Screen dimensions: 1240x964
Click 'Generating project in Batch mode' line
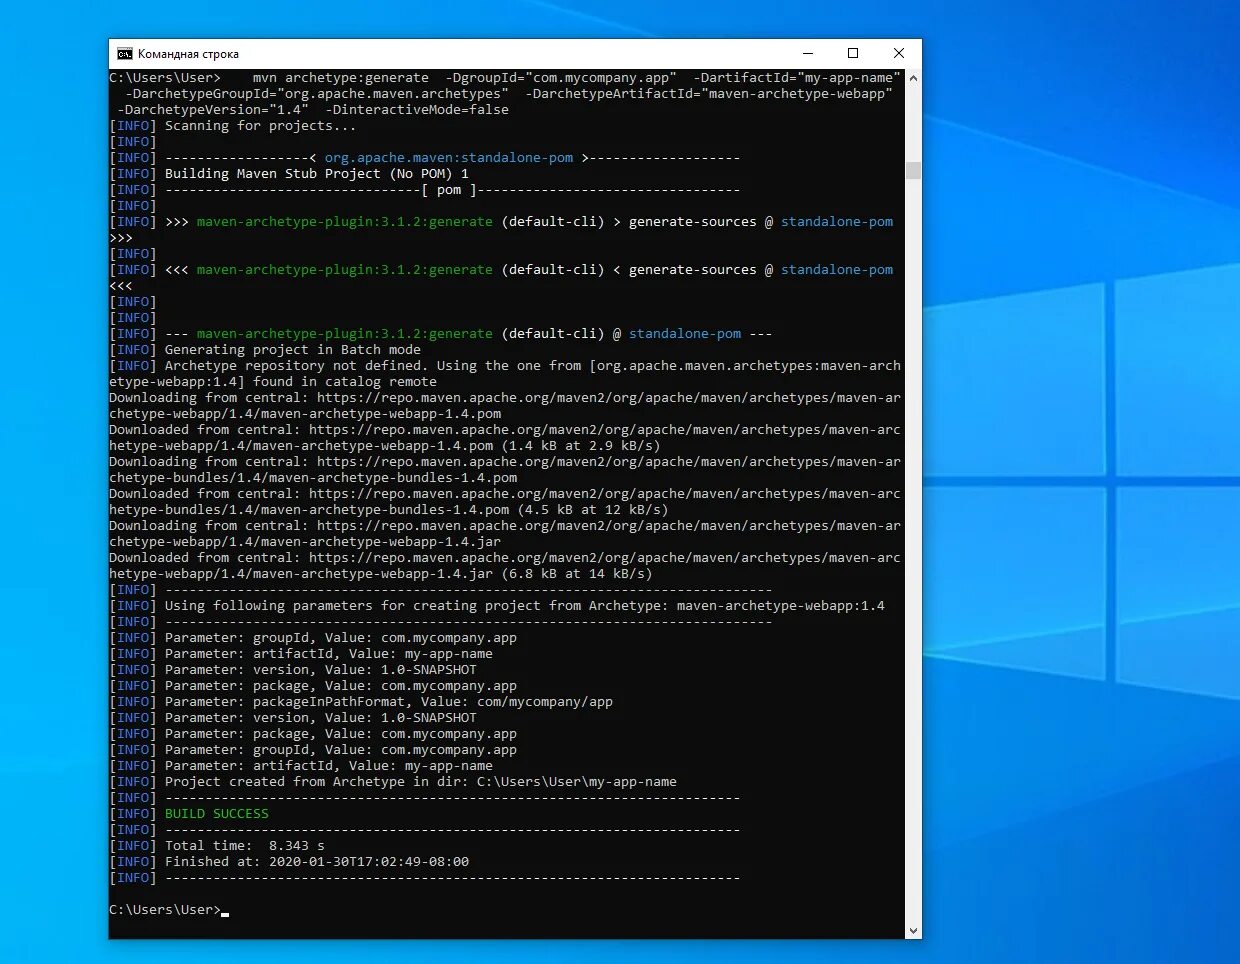point(293,350)
